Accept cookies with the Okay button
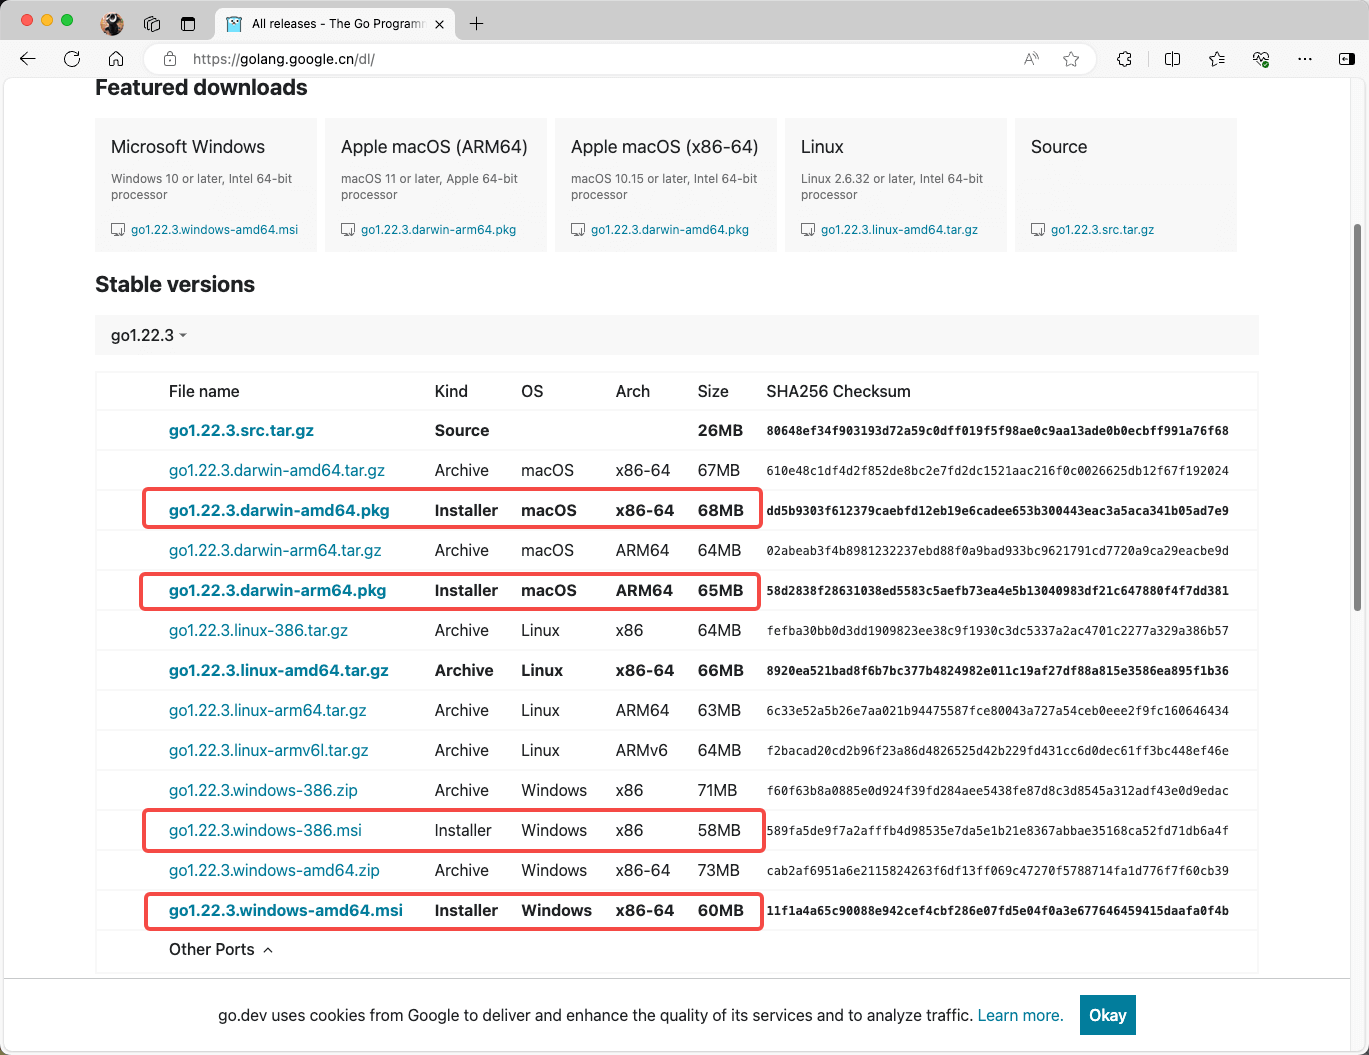The width and height of the screenshot is (1369, 1055). click(1108, 1015)
